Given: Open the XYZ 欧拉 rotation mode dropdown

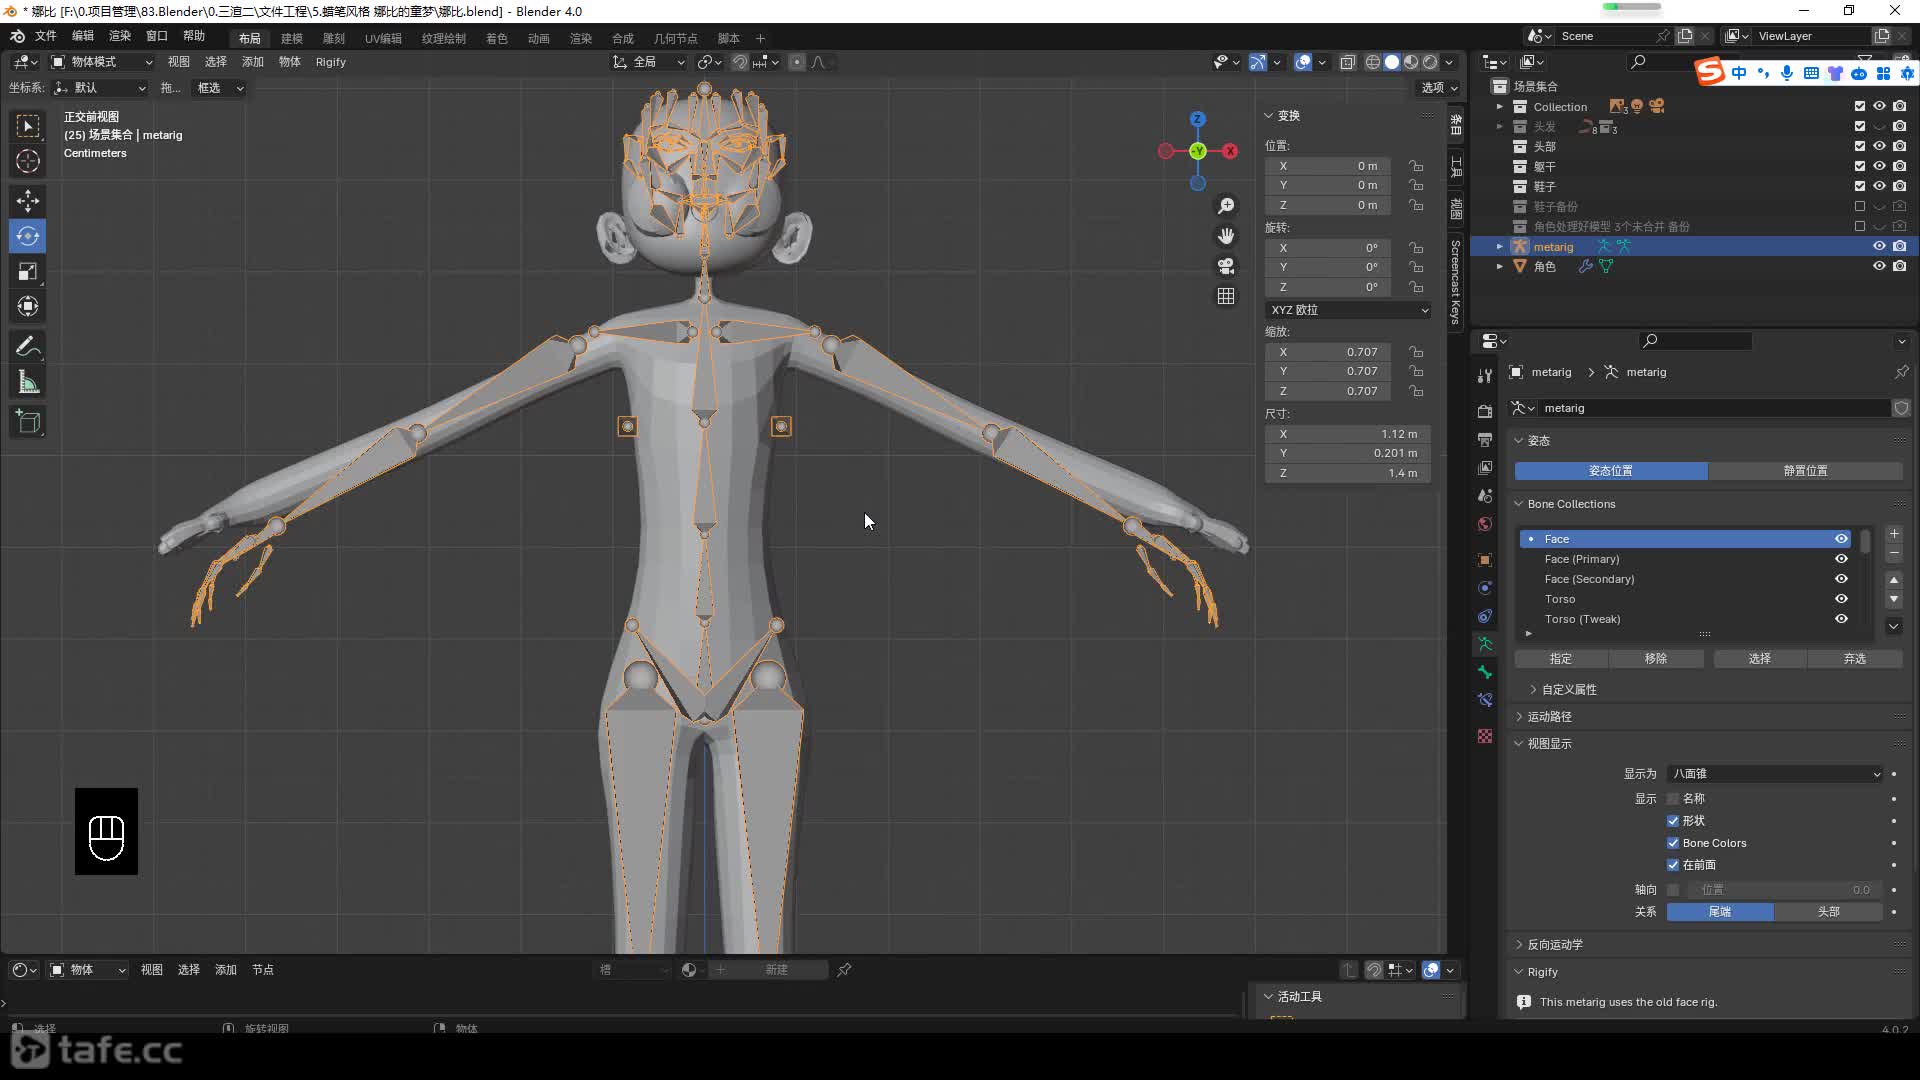Looking at the screenshot, I should (x=1348, y=310).
